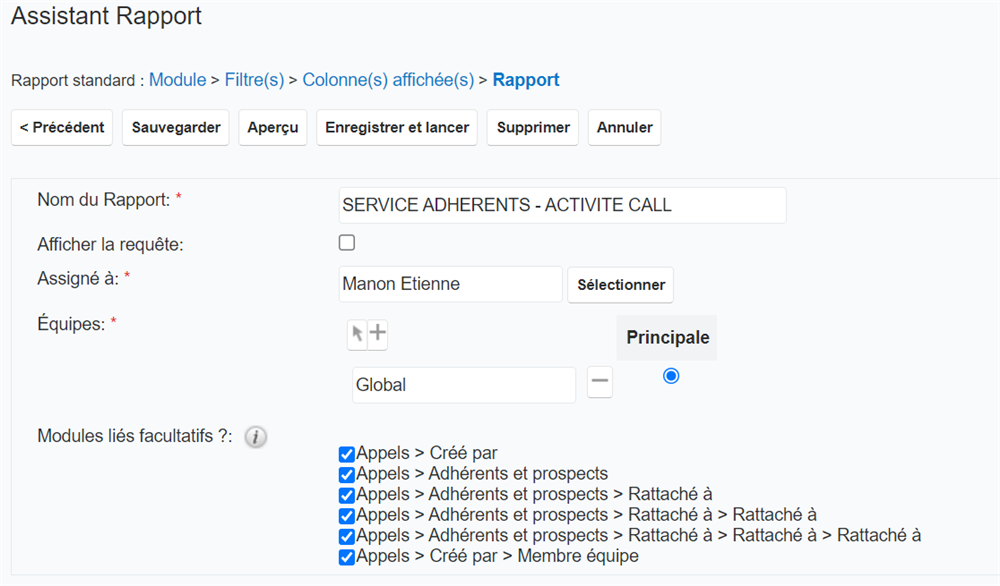Uncheck 'Appels > Adhérents et prospects' module
The width and height of the screenshot is (1000, 586).
(x=347, y=474)
